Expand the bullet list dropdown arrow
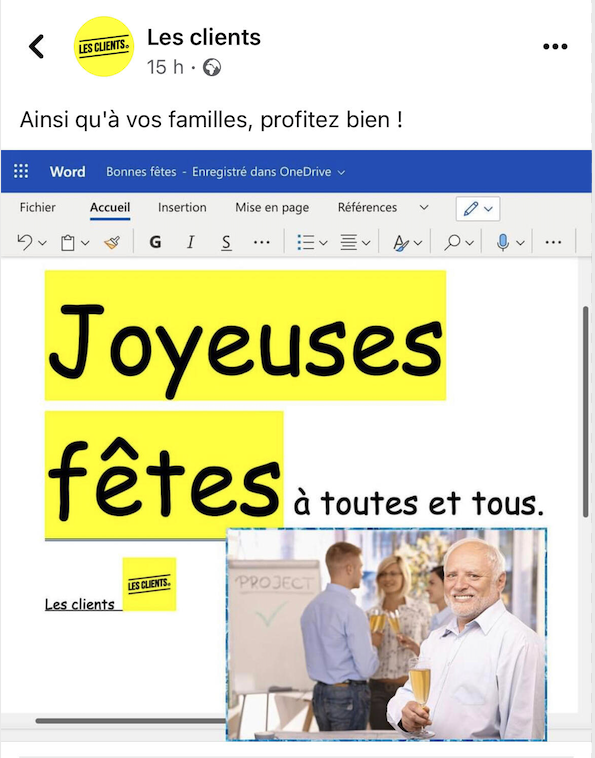 pos(323,243)
